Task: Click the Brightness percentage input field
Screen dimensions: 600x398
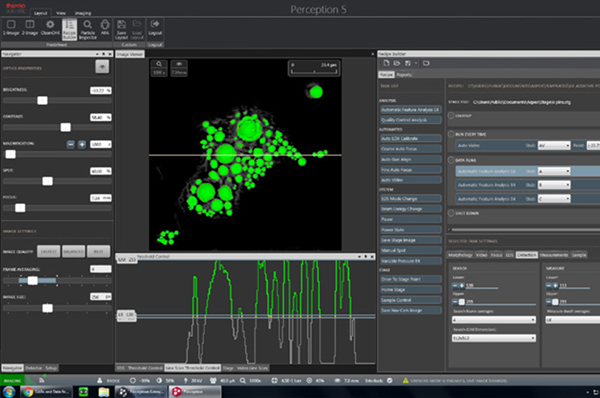Action: pos(101,90)
